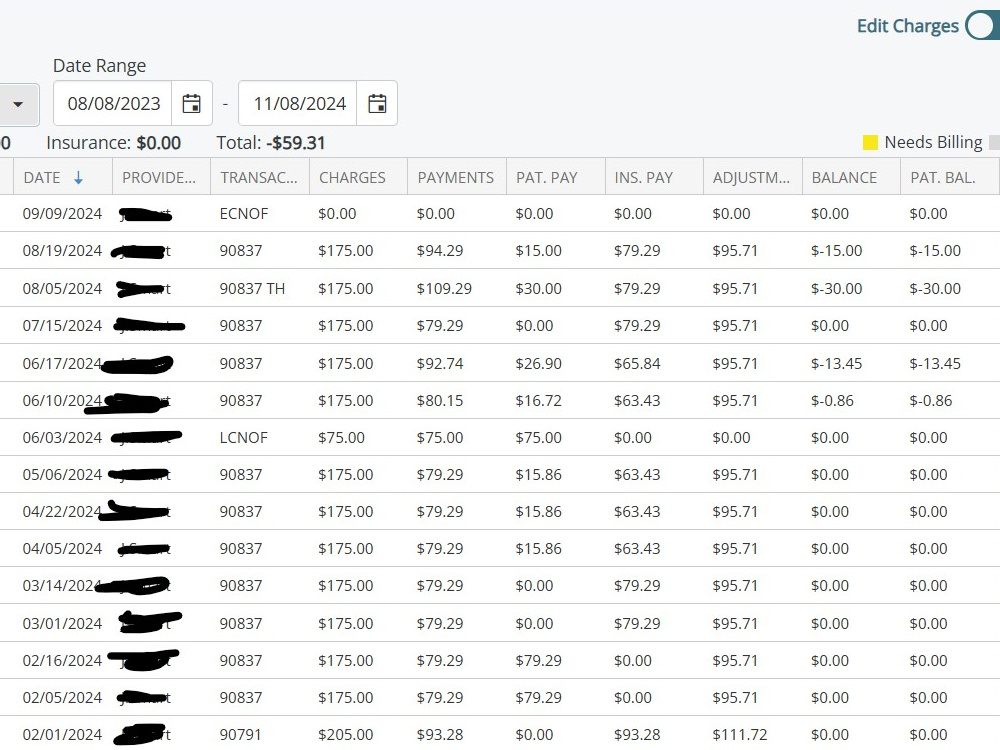Select the 04/22/2024 date cell
This screenshot has height=750, width=1000.
pyautogui.click(x=62, y=511)
